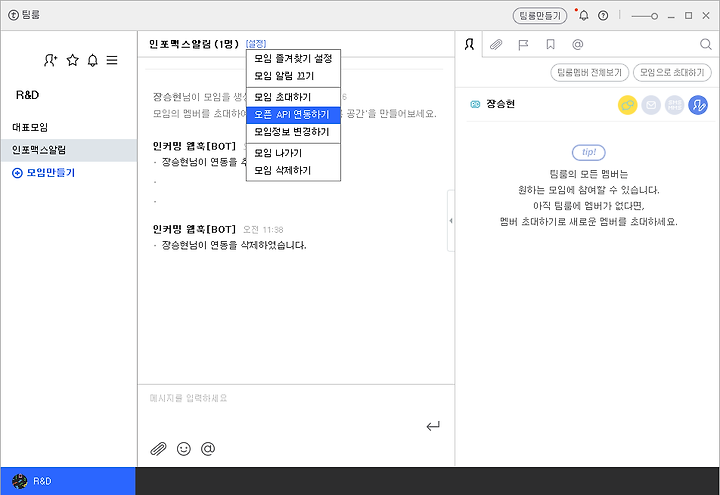The image size is (720, 495).
Task: Switch to the mentions @ tab
Action: click(x=577, y=44)
